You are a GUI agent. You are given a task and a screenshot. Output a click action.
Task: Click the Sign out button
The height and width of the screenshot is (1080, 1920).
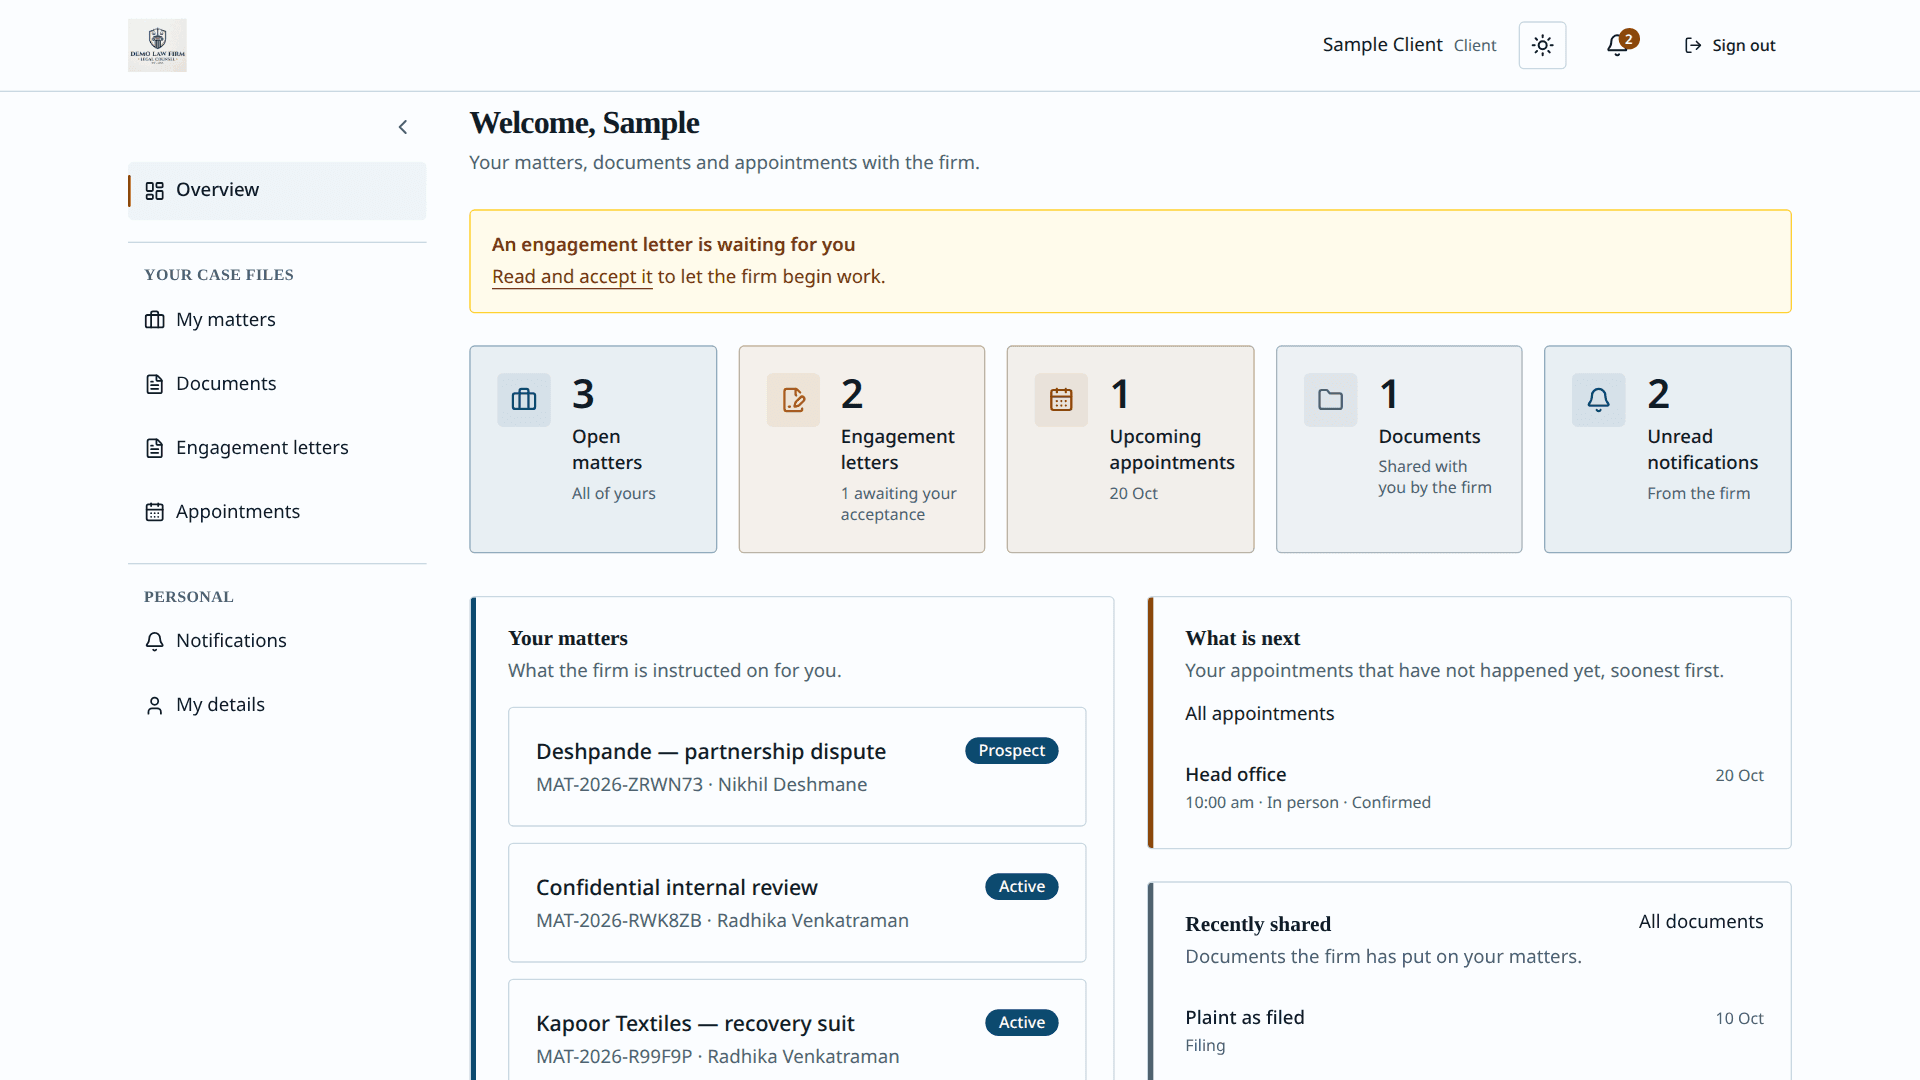tap(1730, 45)
